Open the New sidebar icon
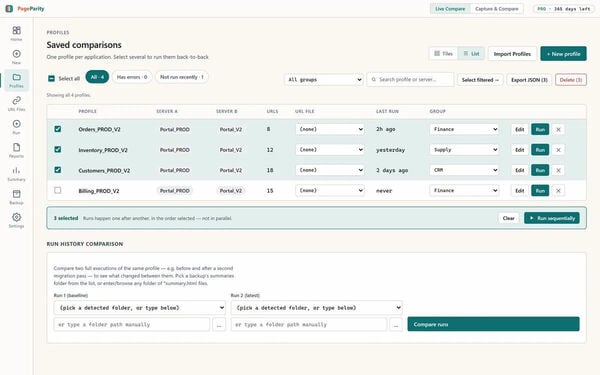600x375 pixels. coord(16,57)
